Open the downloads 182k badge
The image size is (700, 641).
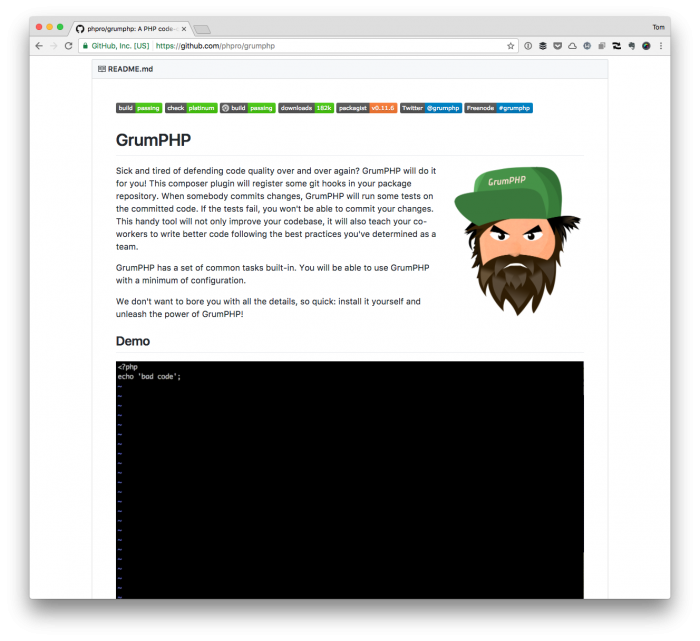pos(306,108)
